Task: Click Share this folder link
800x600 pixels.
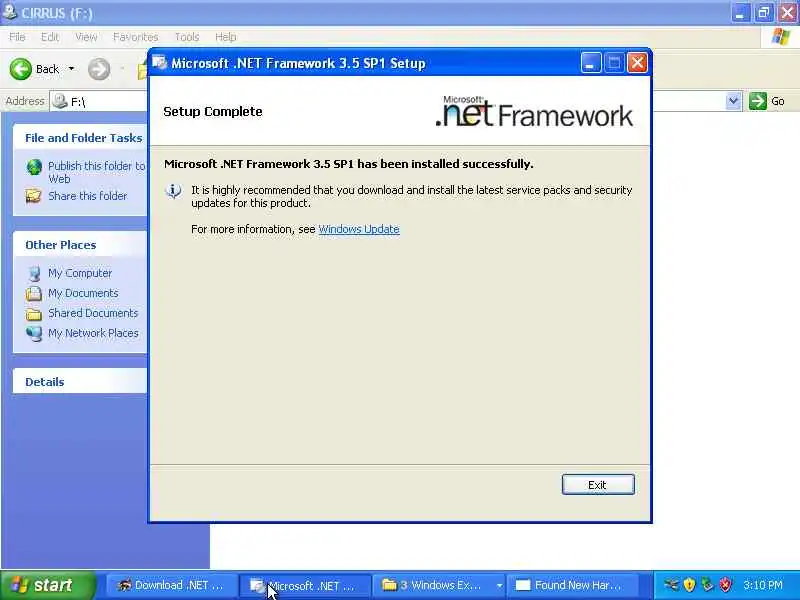Action: point(87,196)
